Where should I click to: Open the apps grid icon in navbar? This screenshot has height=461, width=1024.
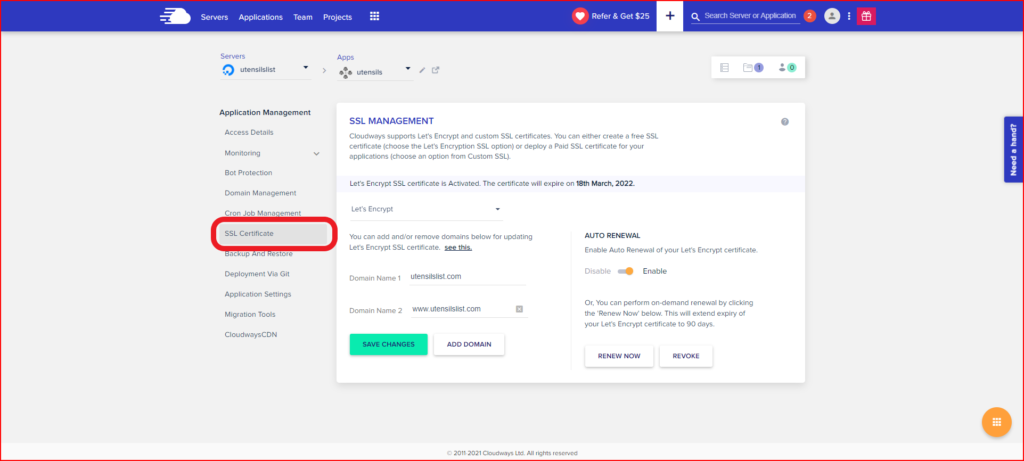click(375, 17)
